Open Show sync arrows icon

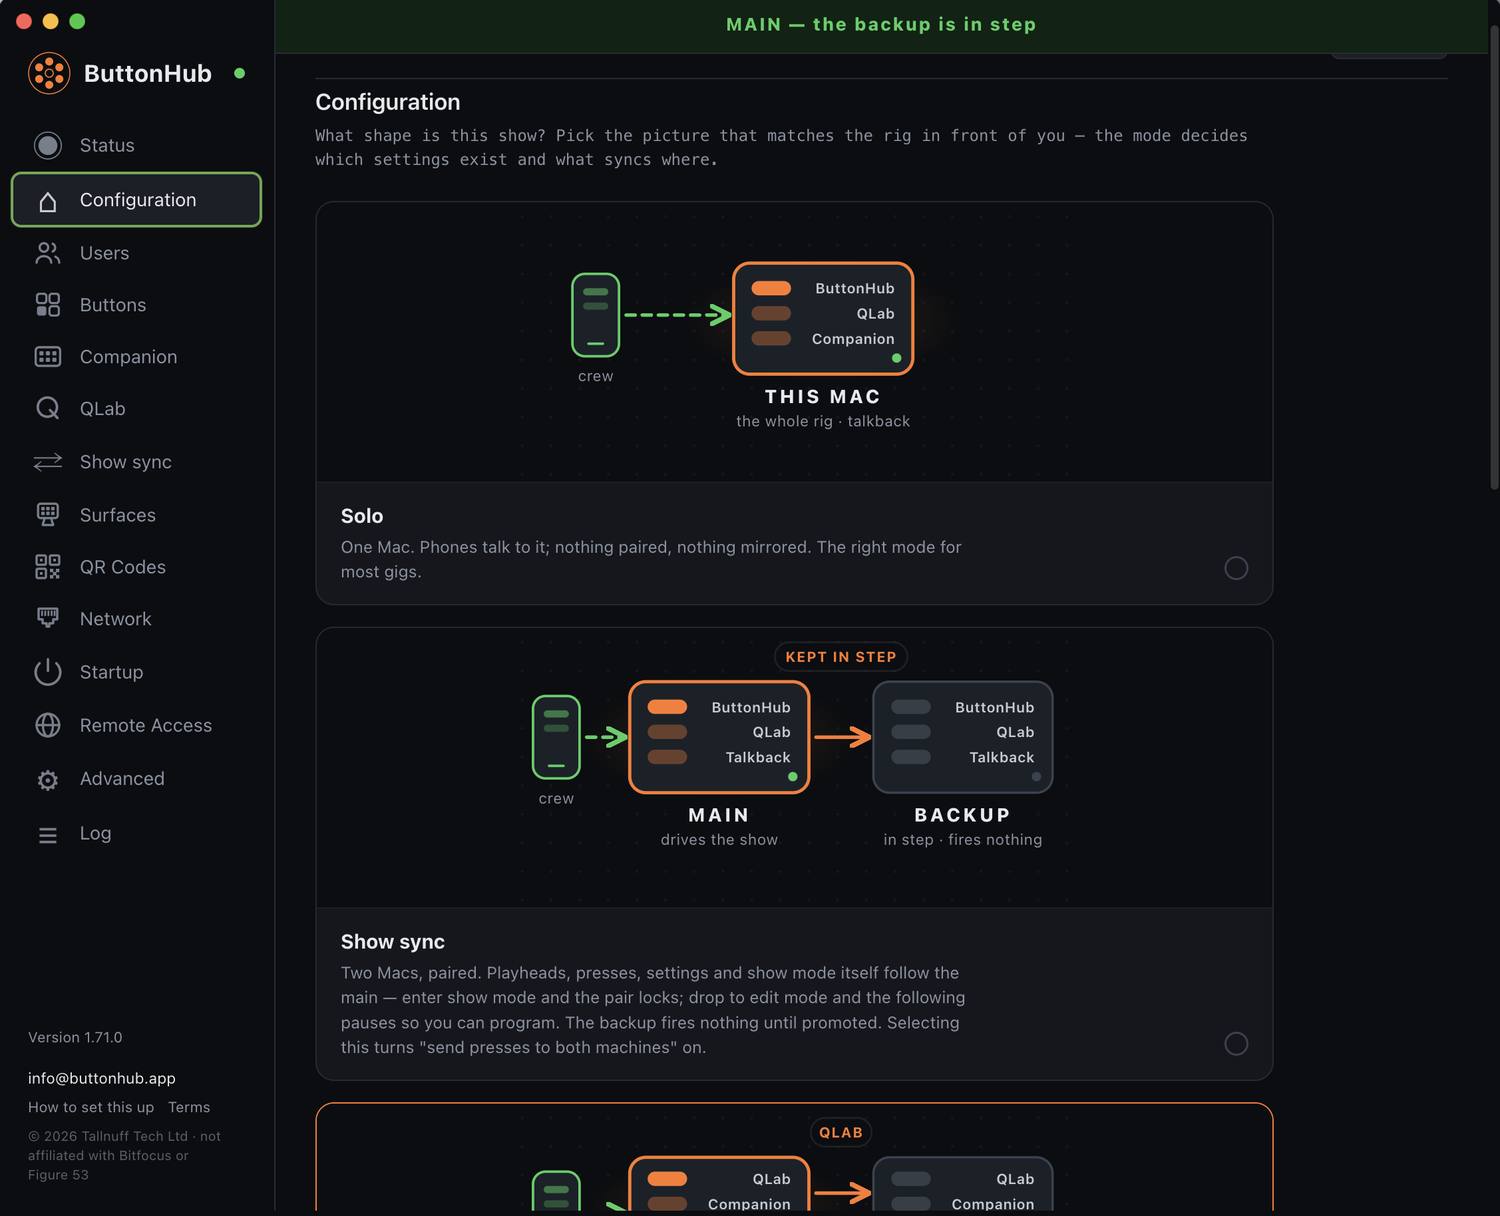(x=48, y=462)
